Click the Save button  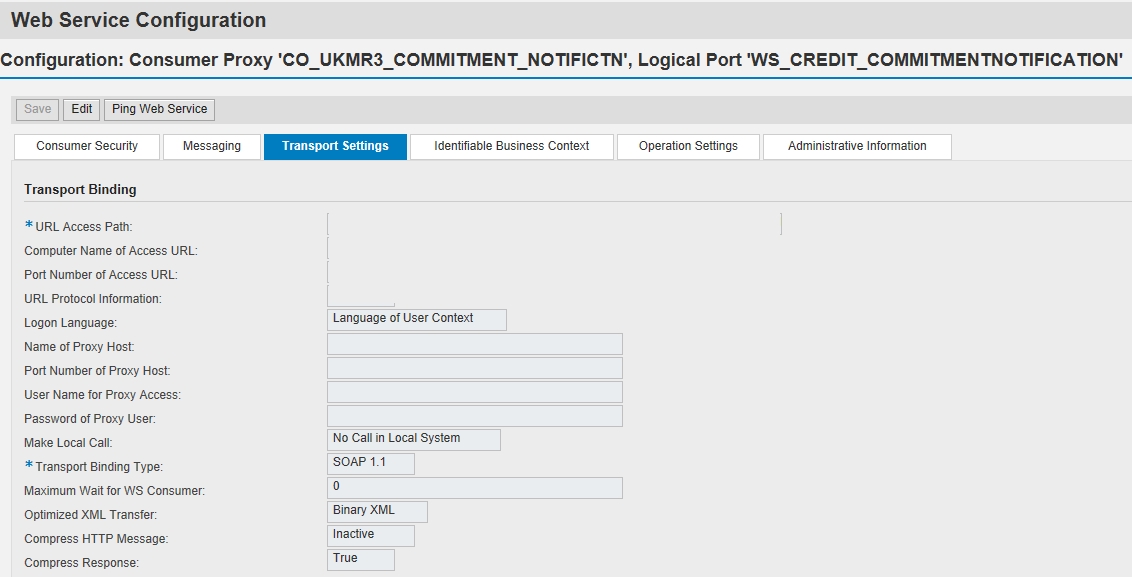click(36, 109)
